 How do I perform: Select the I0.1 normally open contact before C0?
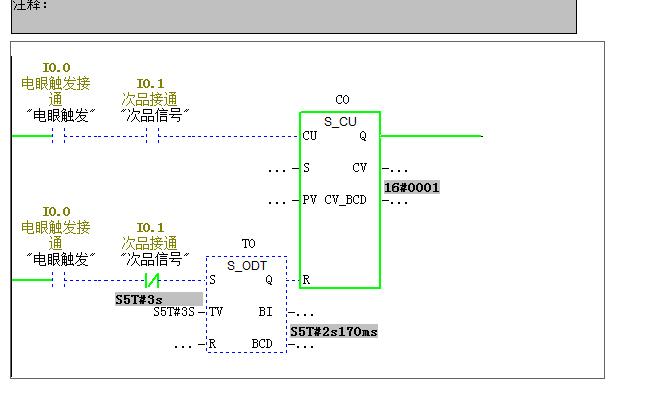click(154, 135)
